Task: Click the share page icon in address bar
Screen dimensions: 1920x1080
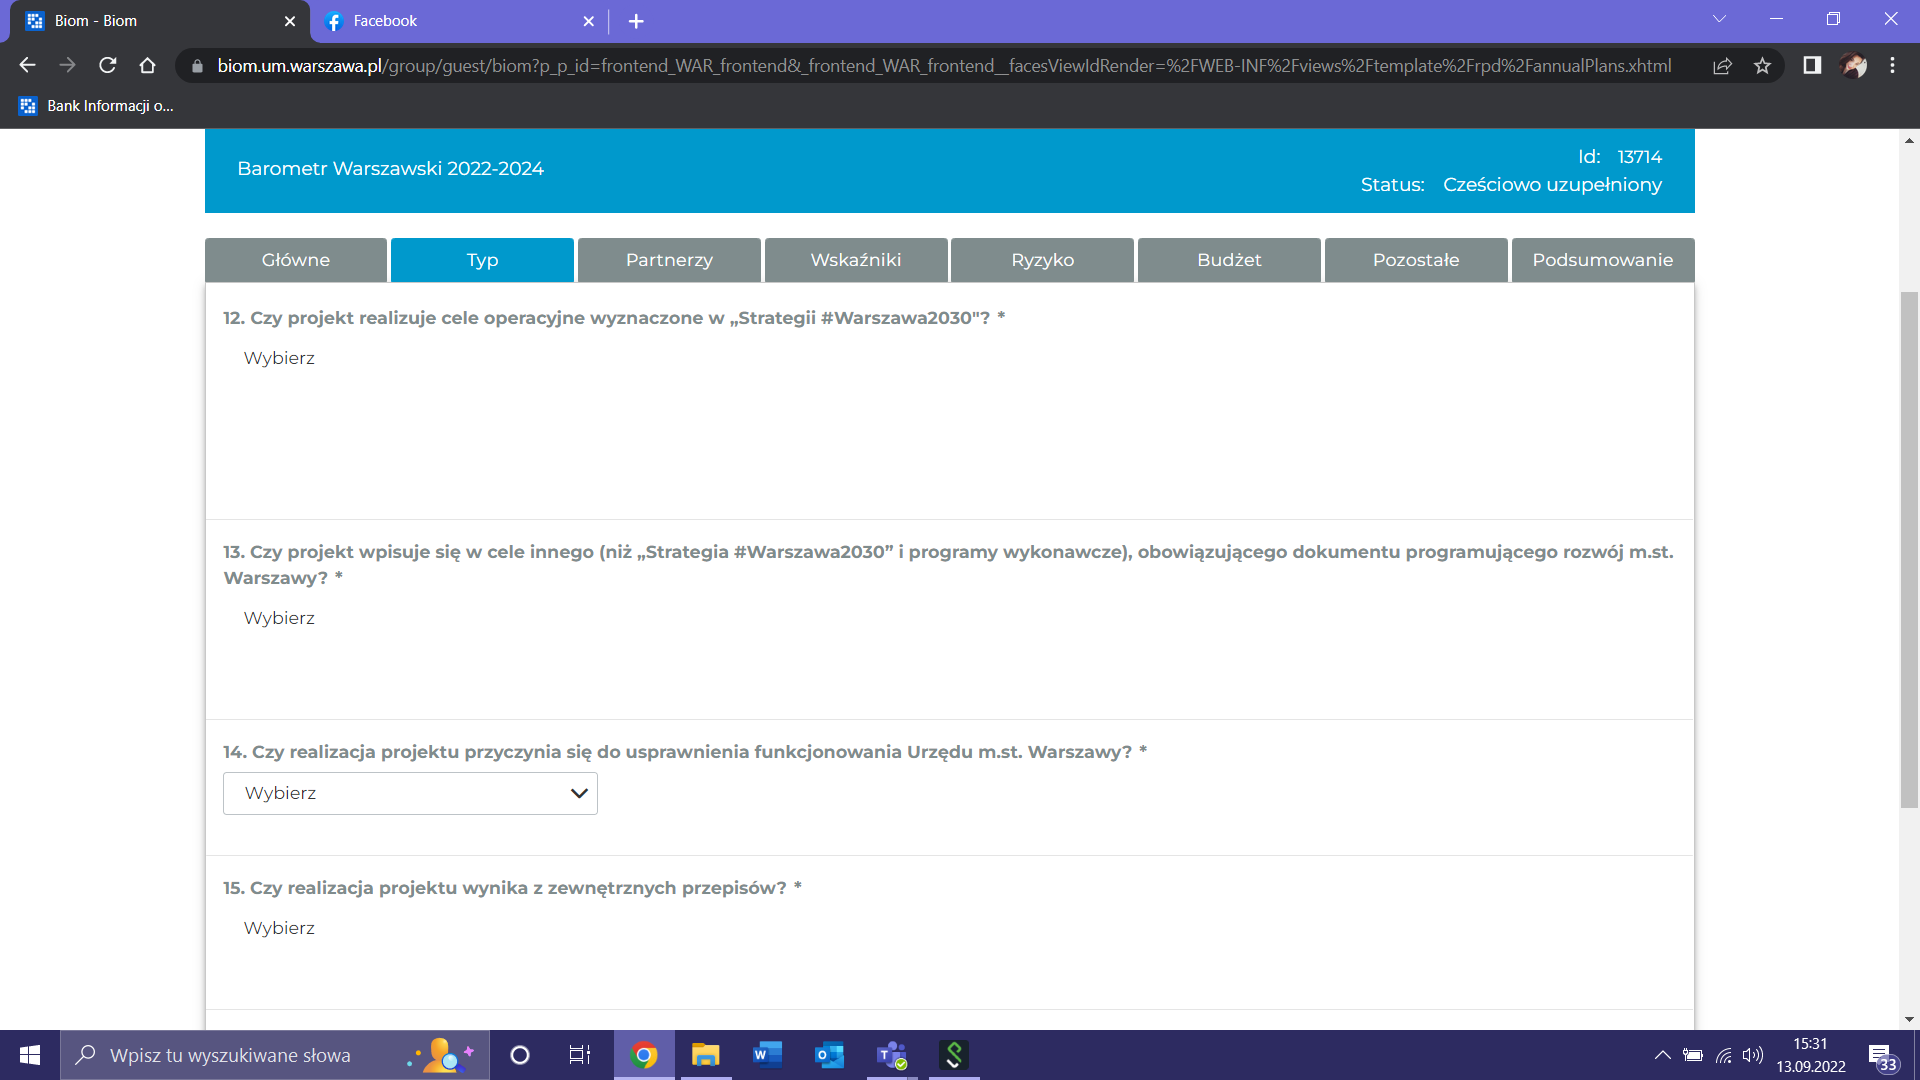Action: [x=1722, y=66]
